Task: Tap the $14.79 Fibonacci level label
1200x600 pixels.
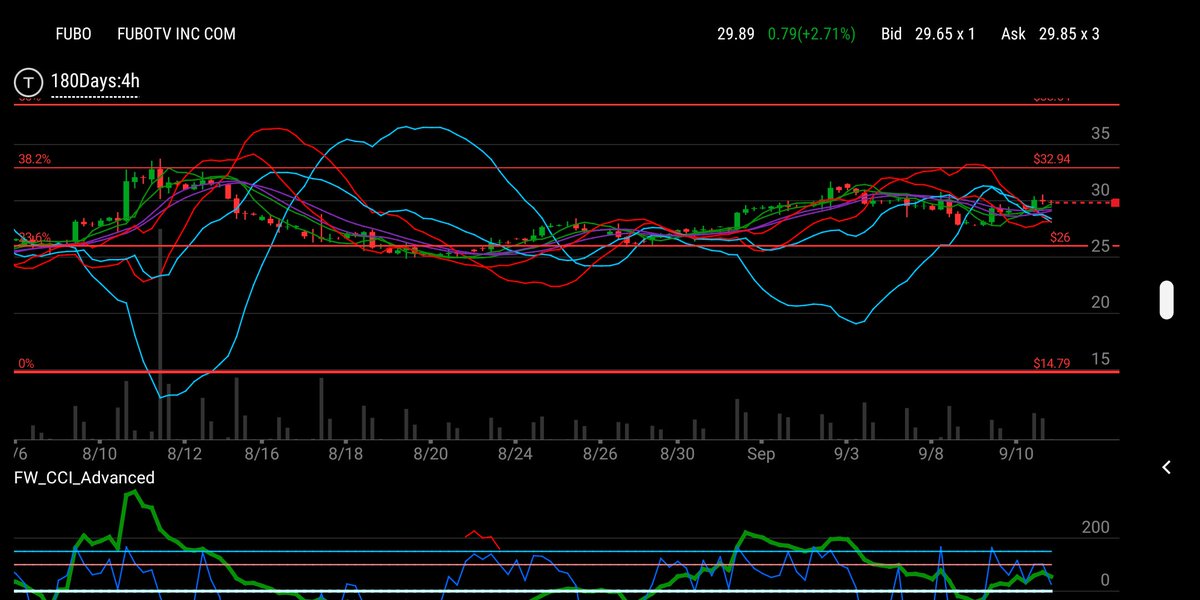Action: point(1052,364)
